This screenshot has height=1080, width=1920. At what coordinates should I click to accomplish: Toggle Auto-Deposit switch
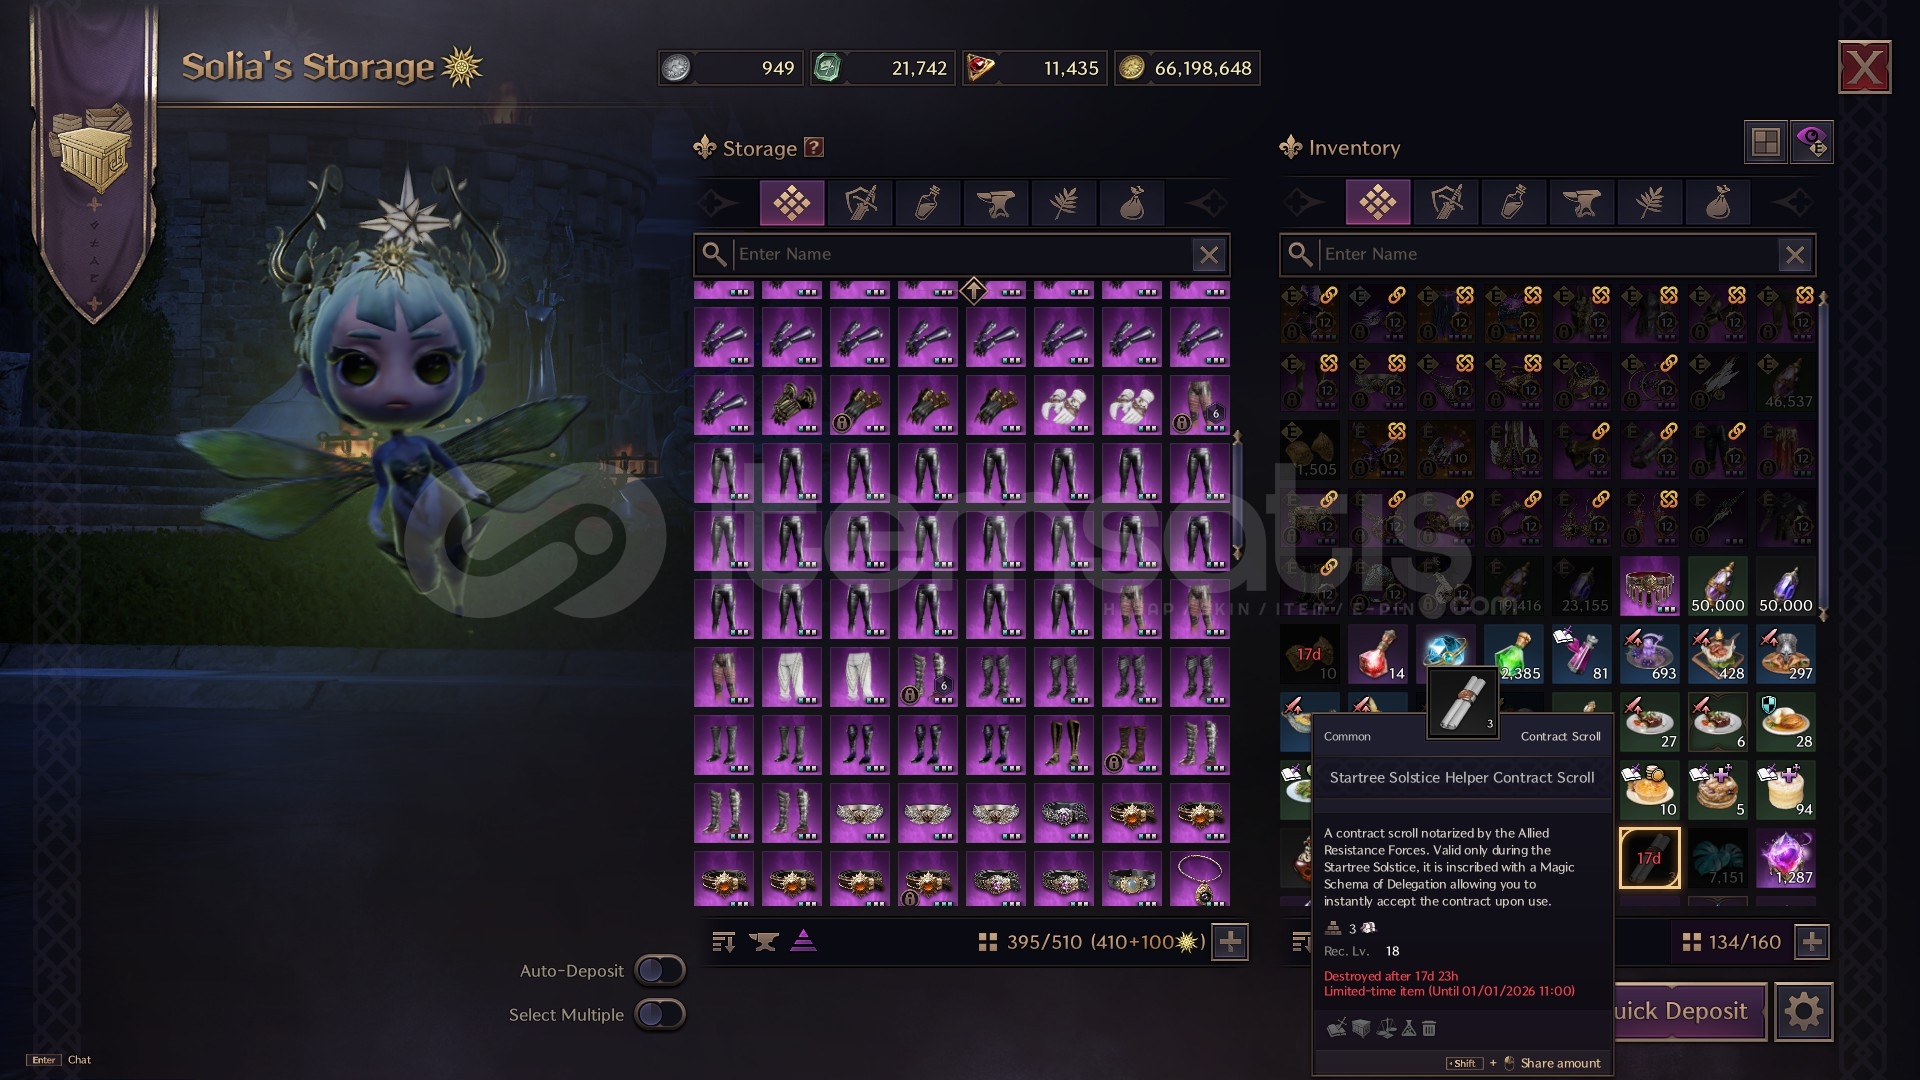pos(660,970)
